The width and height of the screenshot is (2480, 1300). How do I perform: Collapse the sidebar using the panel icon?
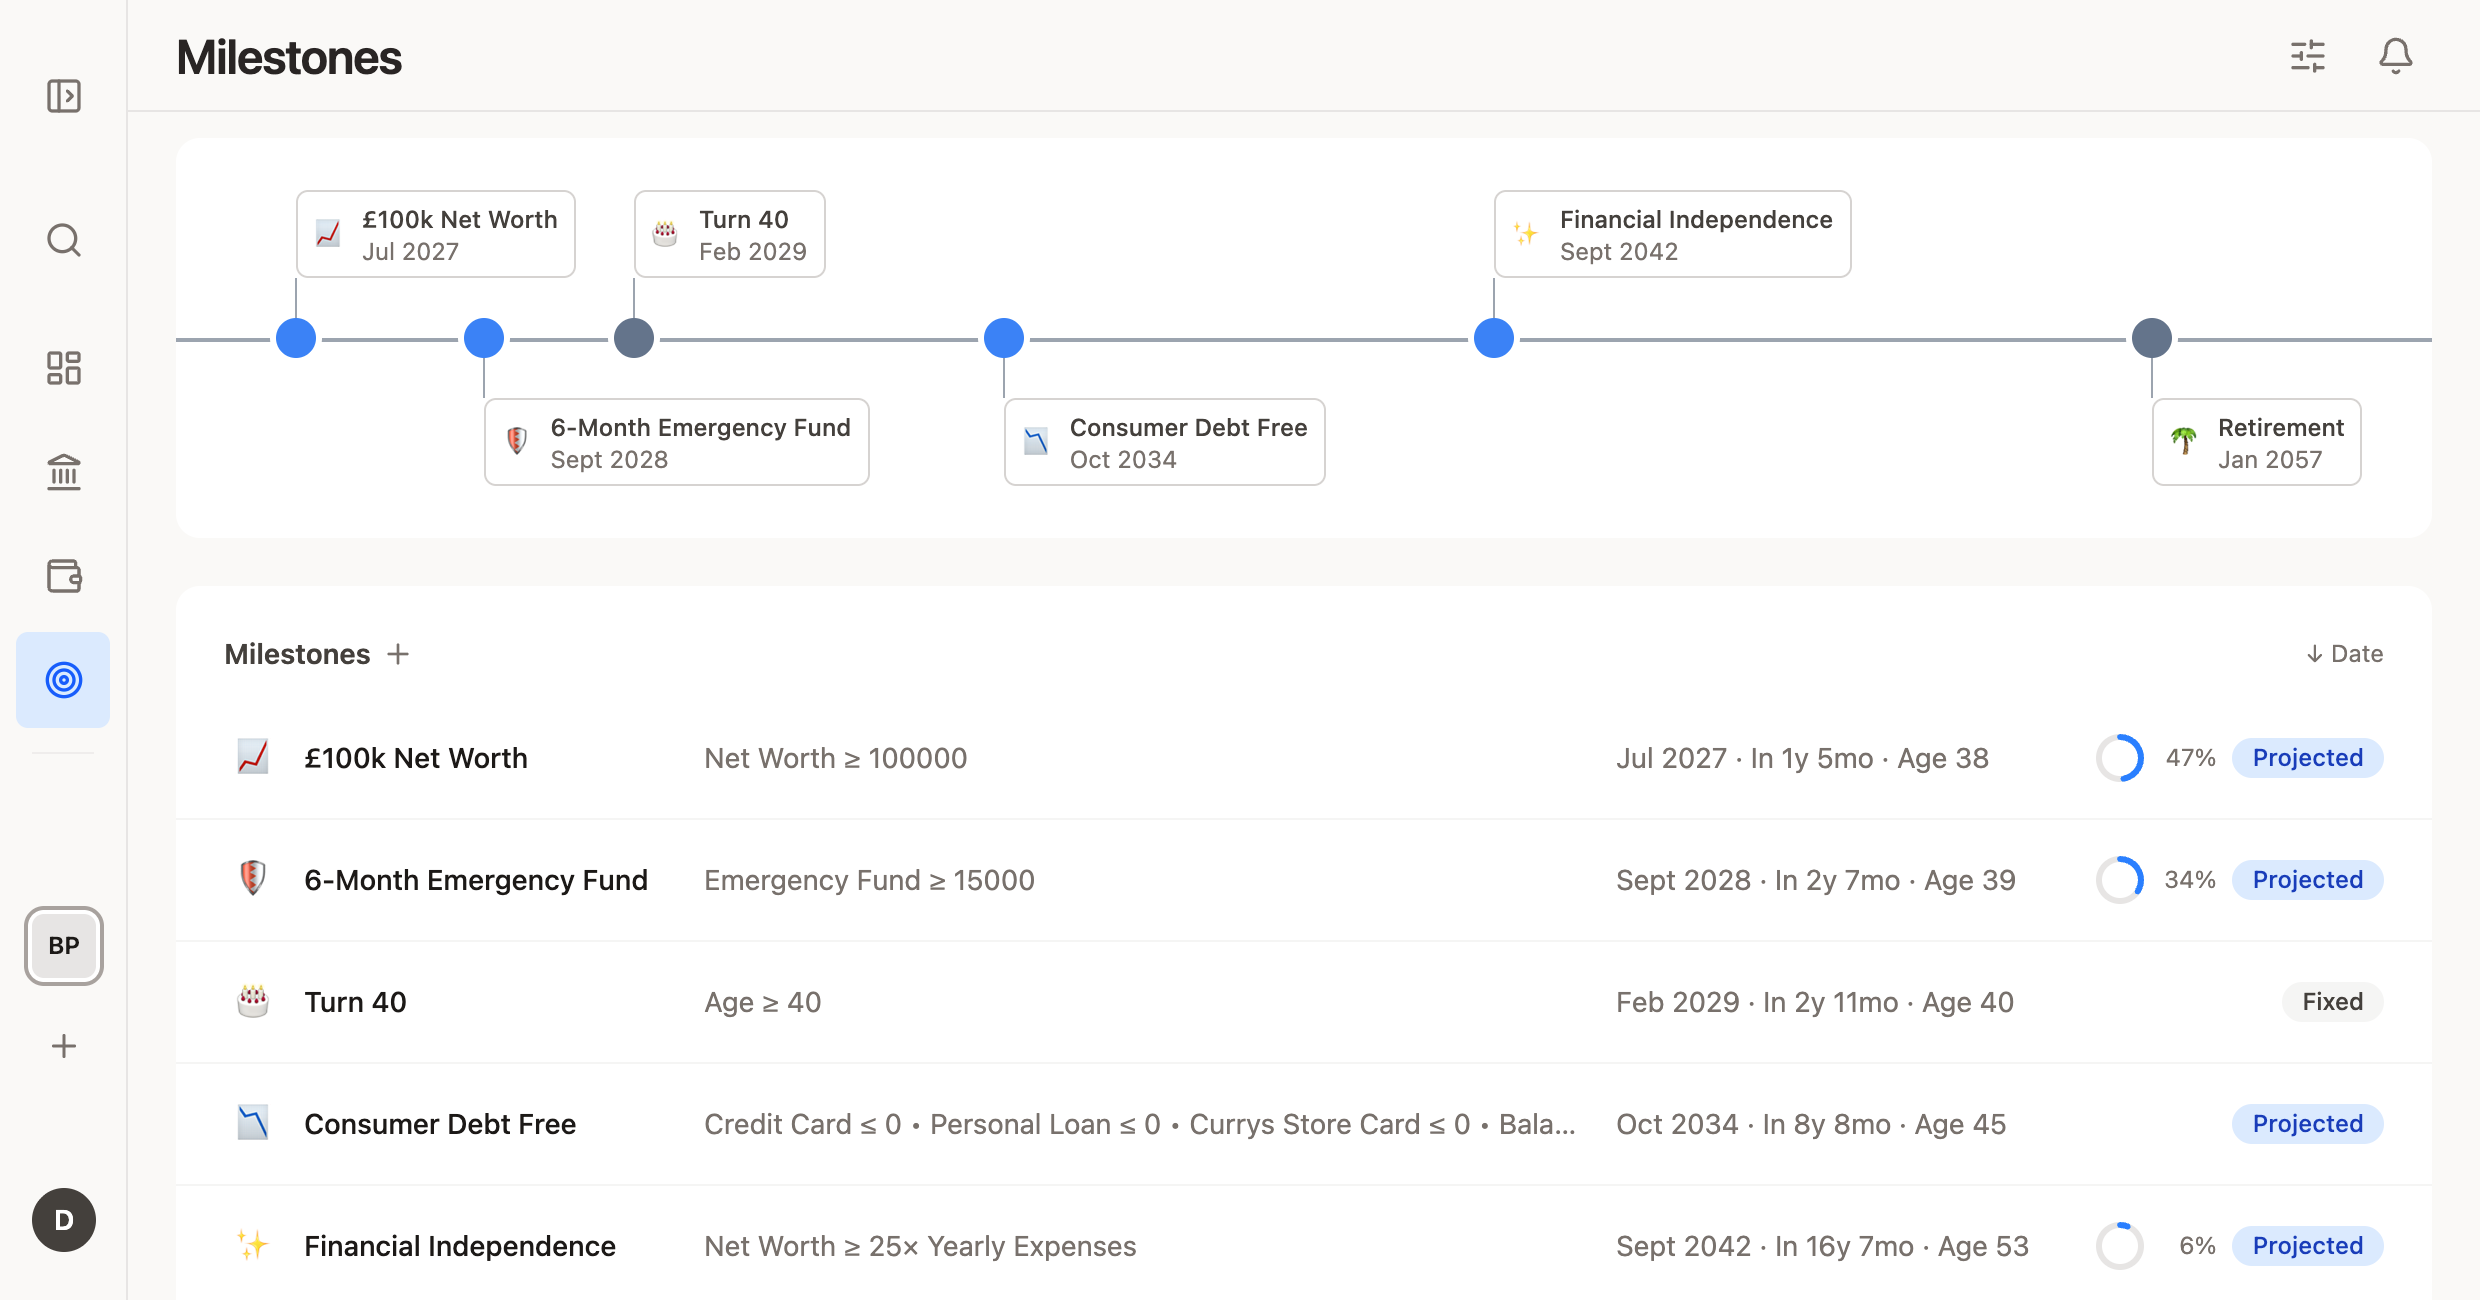(x=63, y=96)
